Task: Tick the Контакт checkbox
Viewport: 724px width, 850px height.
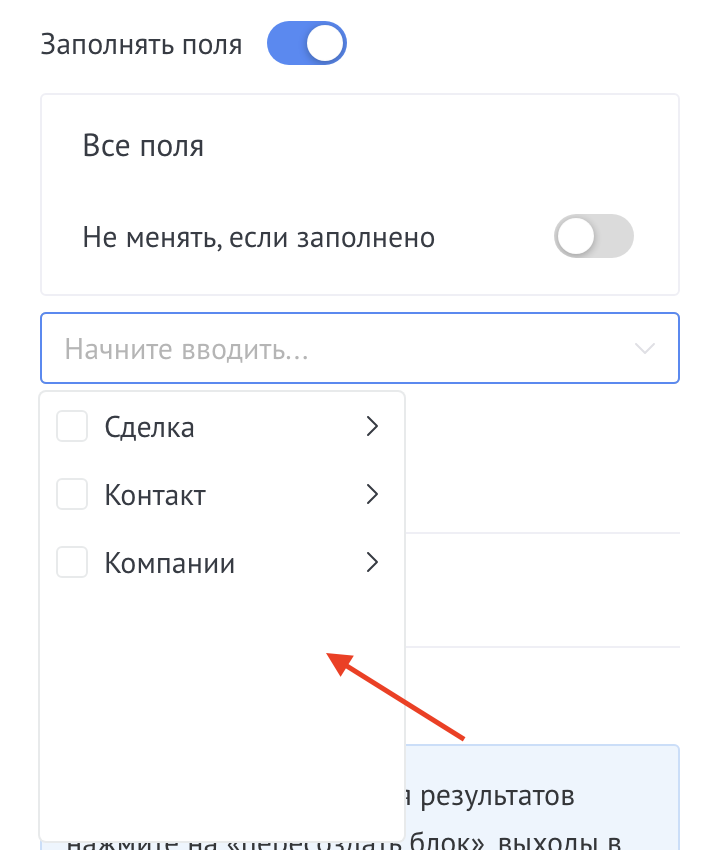Action: [x=72, y=495]
